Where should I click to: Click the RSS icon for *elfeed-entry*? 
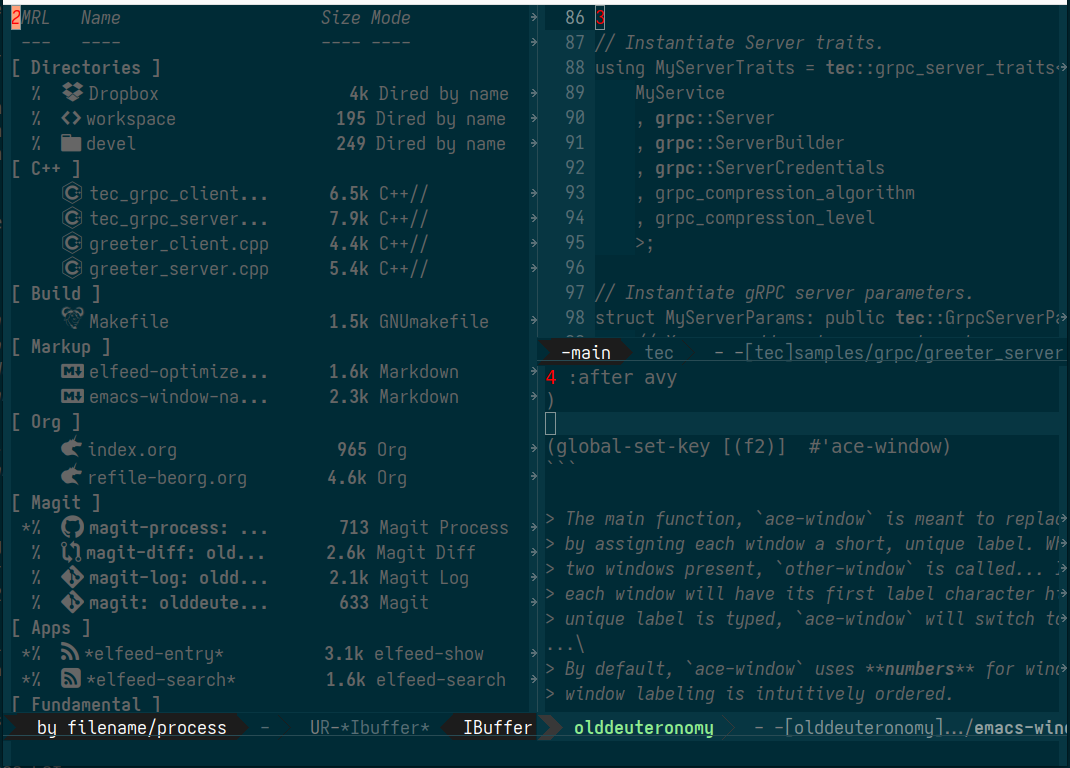pyautogui.click(x=70, y=653)
